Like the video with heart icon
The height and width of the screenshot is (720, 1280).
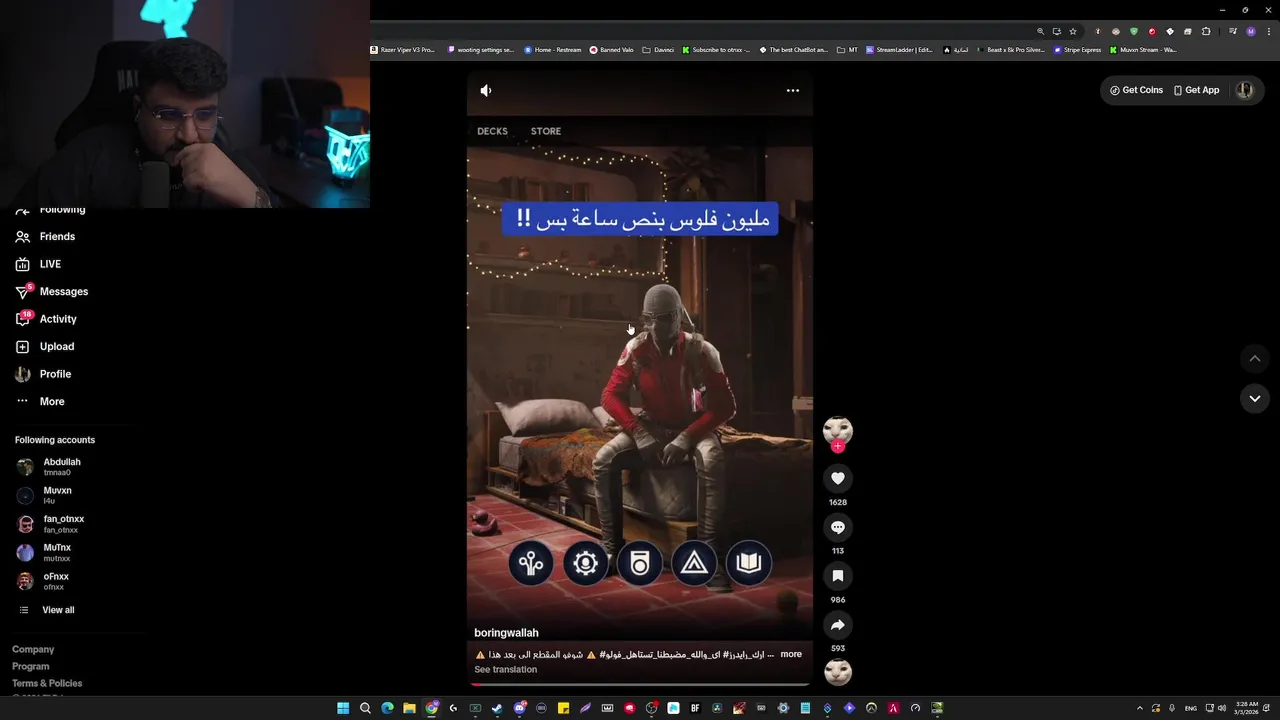pyautogui.click(x=838, y=478)
